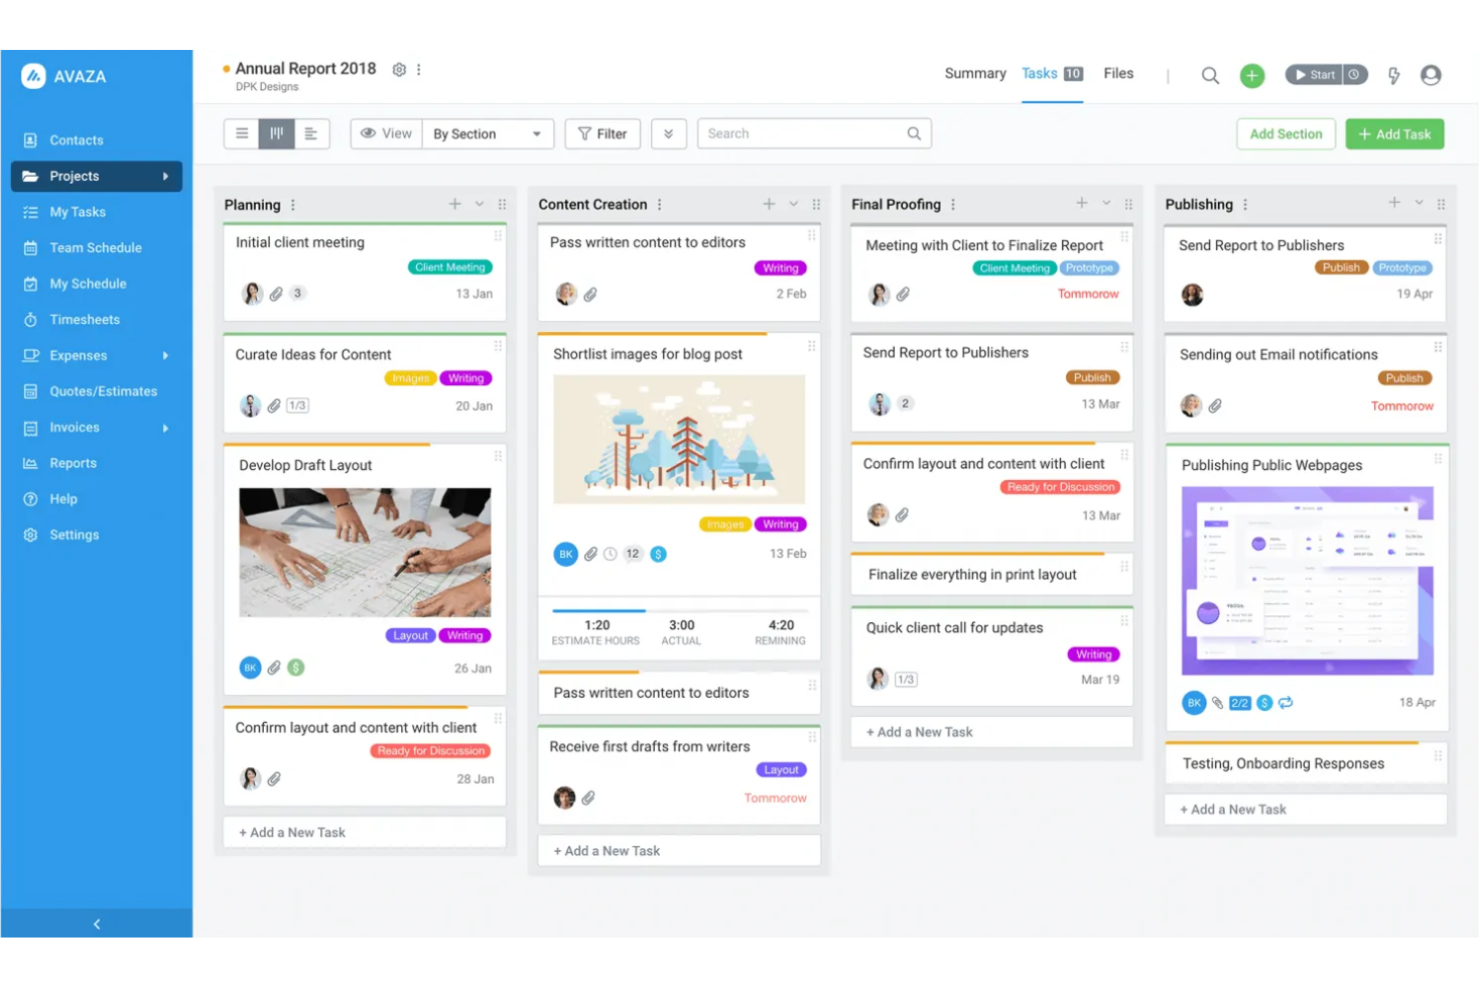
Task: Click the gear icon next to Annual Report 2018
Action: pos(398,69)
